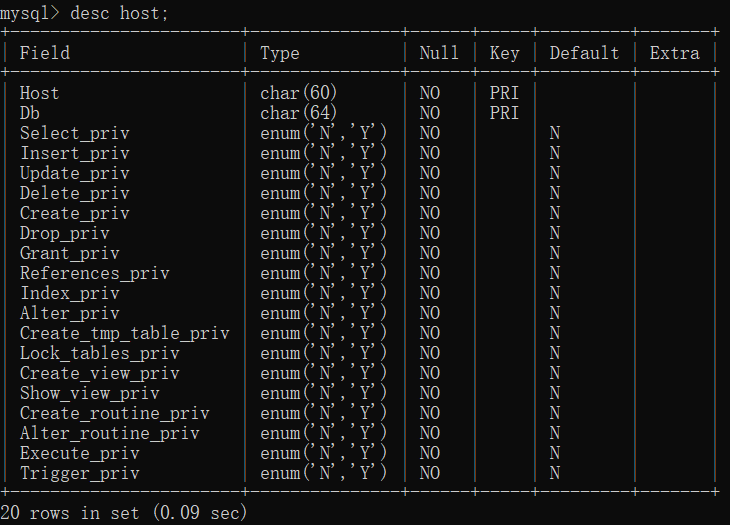Screen dimensions: 730x525
Task: Click the enum type of Execute_priv row
Action: [x=324, y=453]
